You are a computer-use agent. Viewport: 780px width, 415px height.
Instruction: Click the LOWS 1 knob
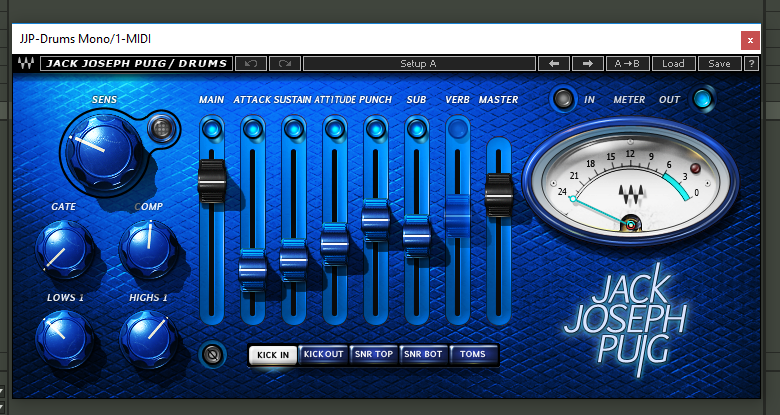tap(65, 339)
